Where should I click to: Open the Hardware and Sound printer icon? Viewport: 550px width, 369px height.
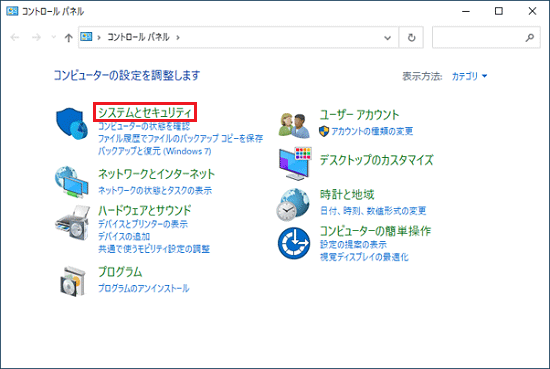click(x=73, y=223)
